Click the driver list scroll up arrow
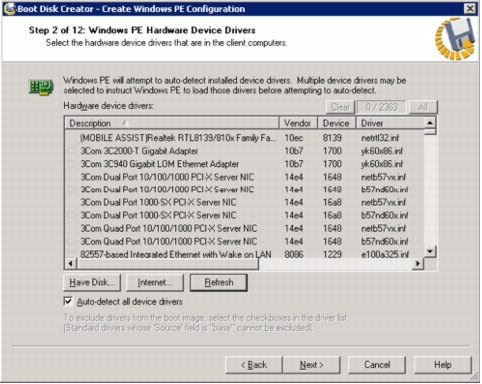 coord(430,123)
